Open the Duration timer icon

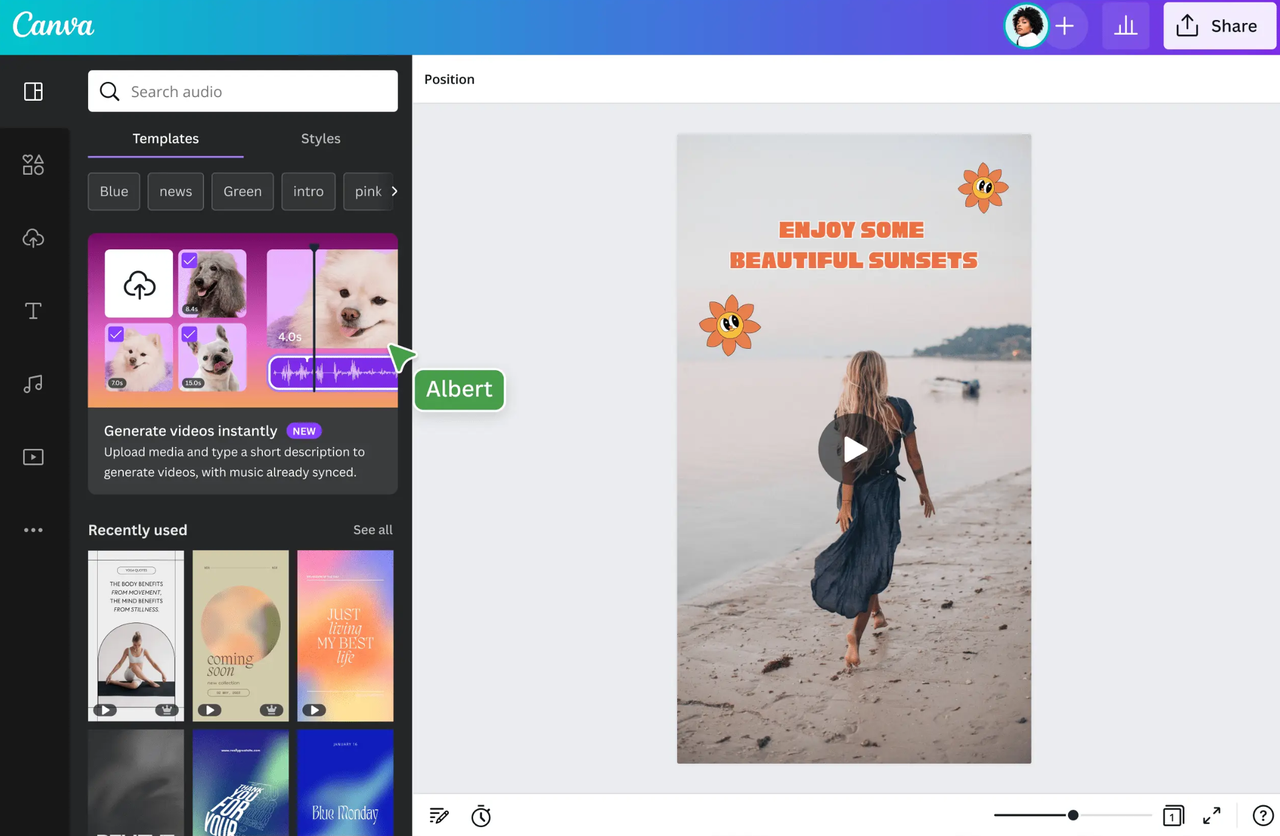coord(481,816)
